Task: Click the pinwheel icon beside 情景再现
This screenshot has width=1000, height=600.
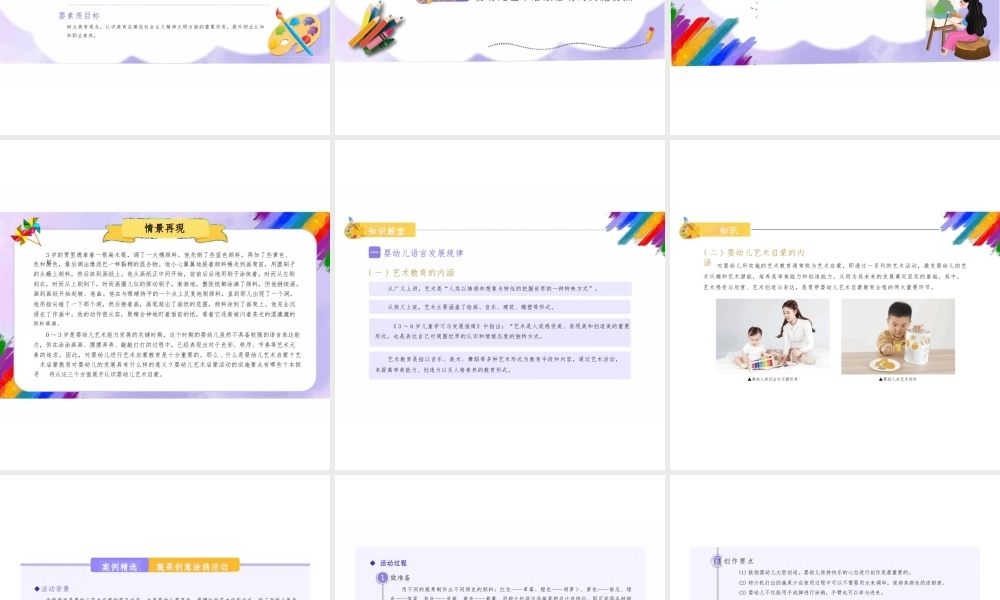Action: click(27, 232)
